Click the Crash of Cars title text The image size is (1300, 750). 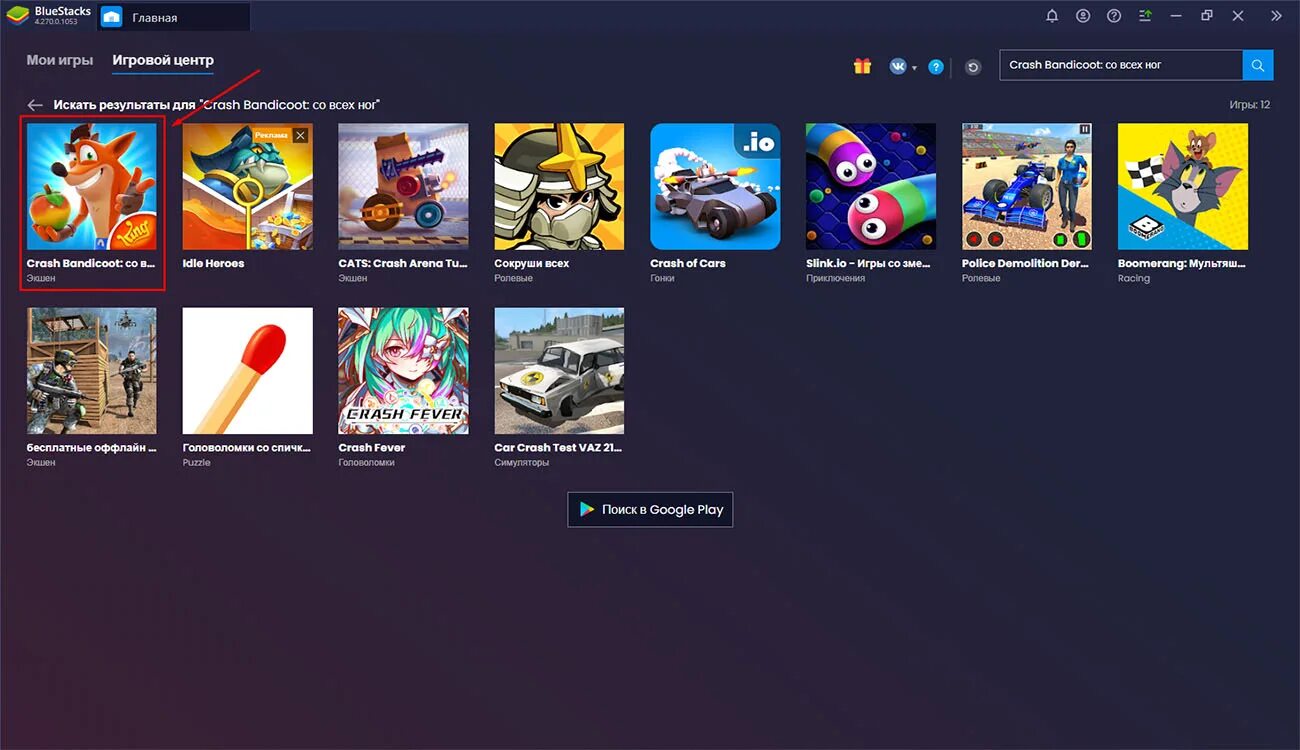coord(688,264)
